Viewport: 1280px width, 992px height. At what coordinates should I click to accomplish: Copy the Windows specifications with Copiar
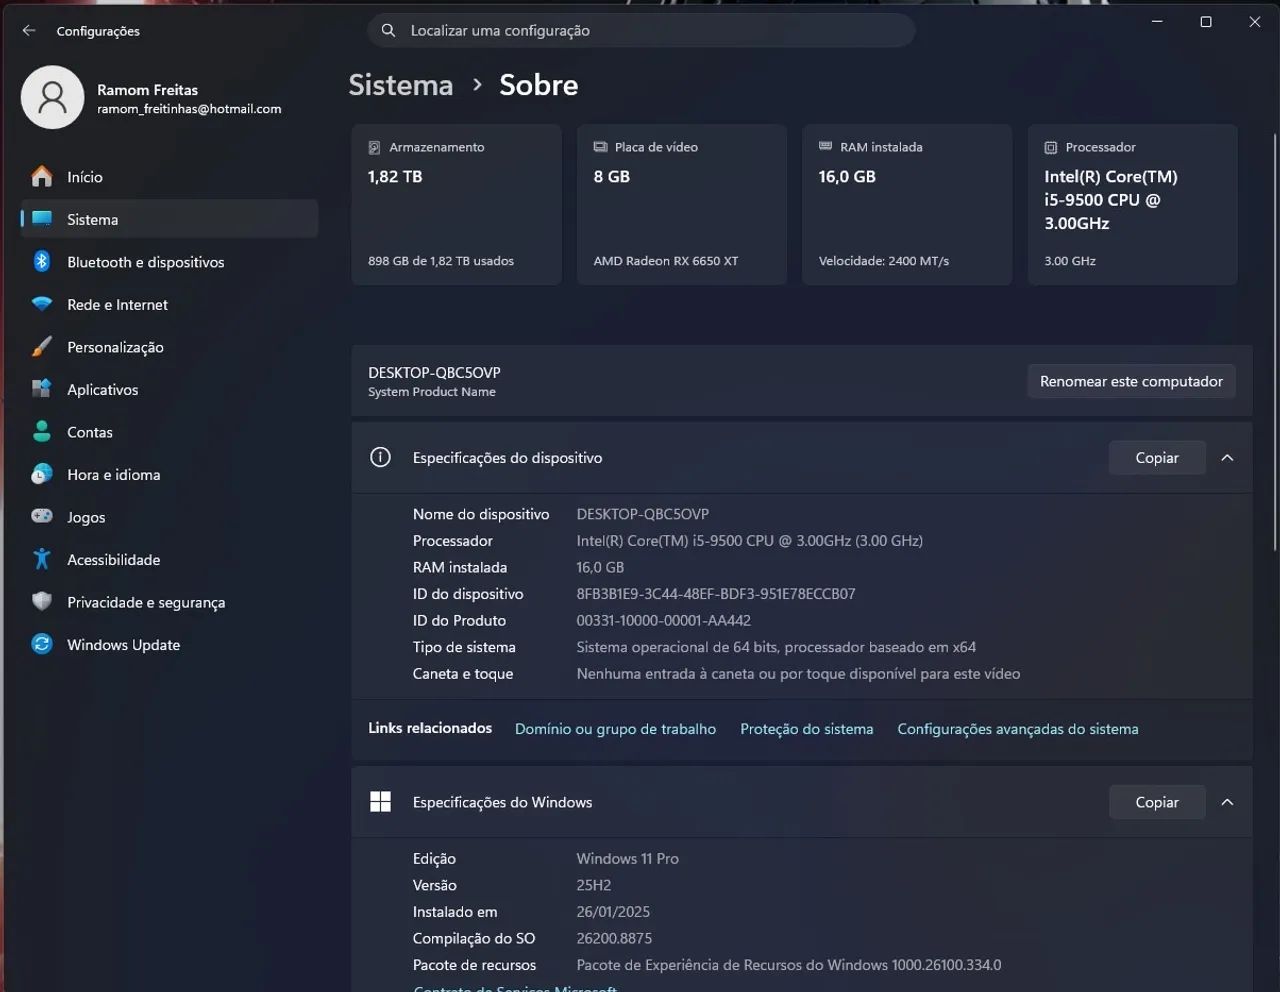[x=1157, y=802]
